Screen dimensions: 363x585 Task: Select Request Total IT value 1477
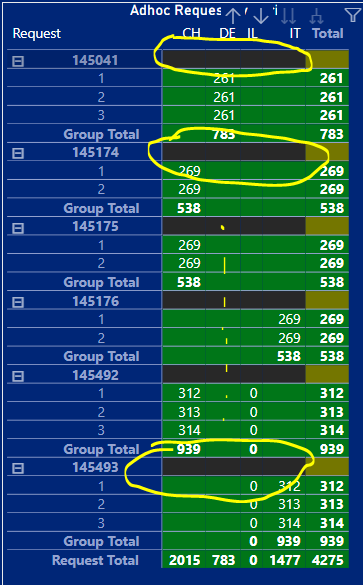coord(285,560)
